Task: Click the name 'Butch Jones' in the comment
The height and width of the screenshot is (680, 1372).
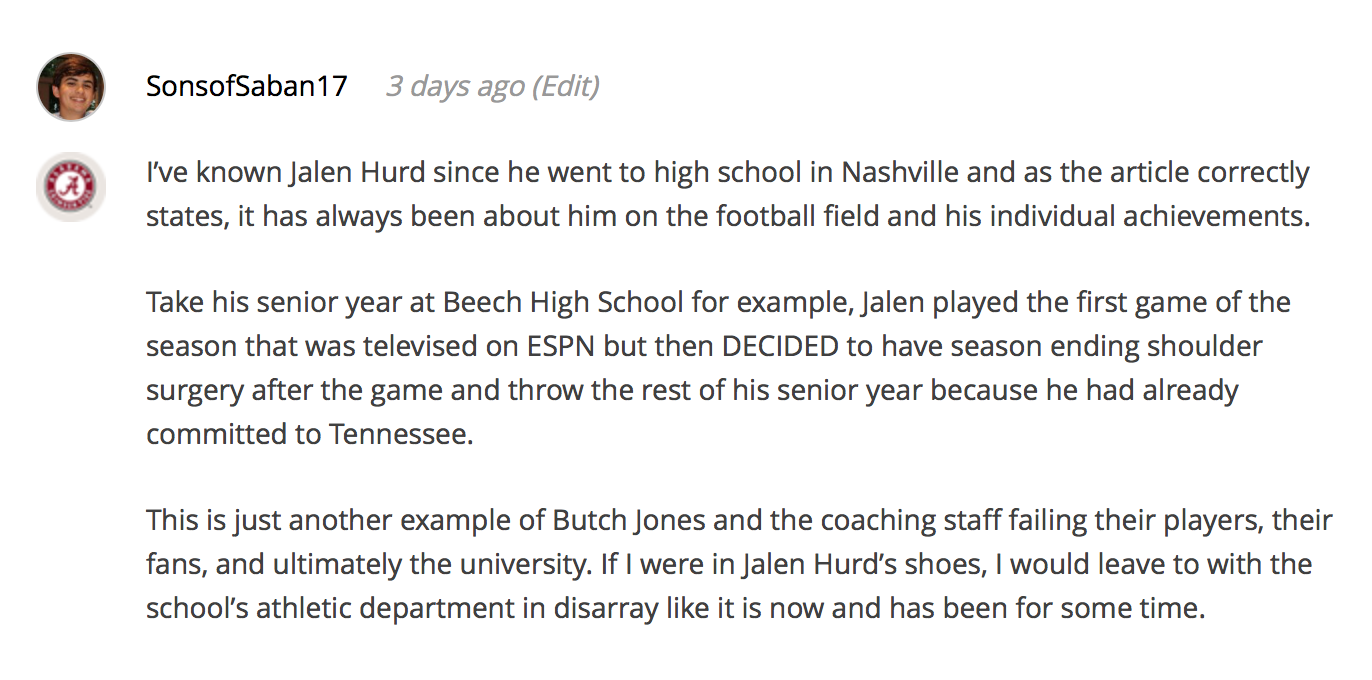Action: 632,521
